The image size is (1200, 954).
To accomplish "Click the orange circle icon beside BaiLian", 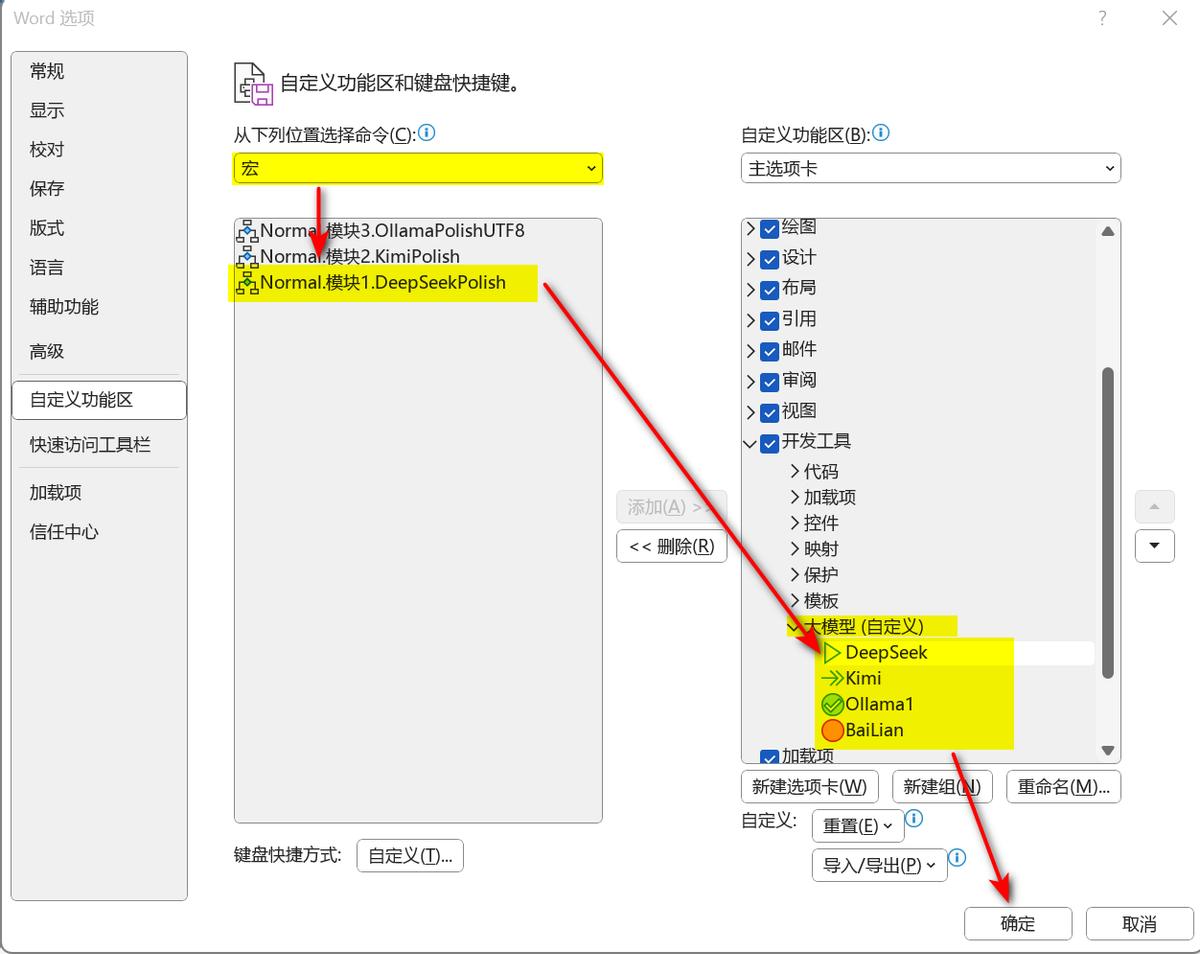I will 832,731.
